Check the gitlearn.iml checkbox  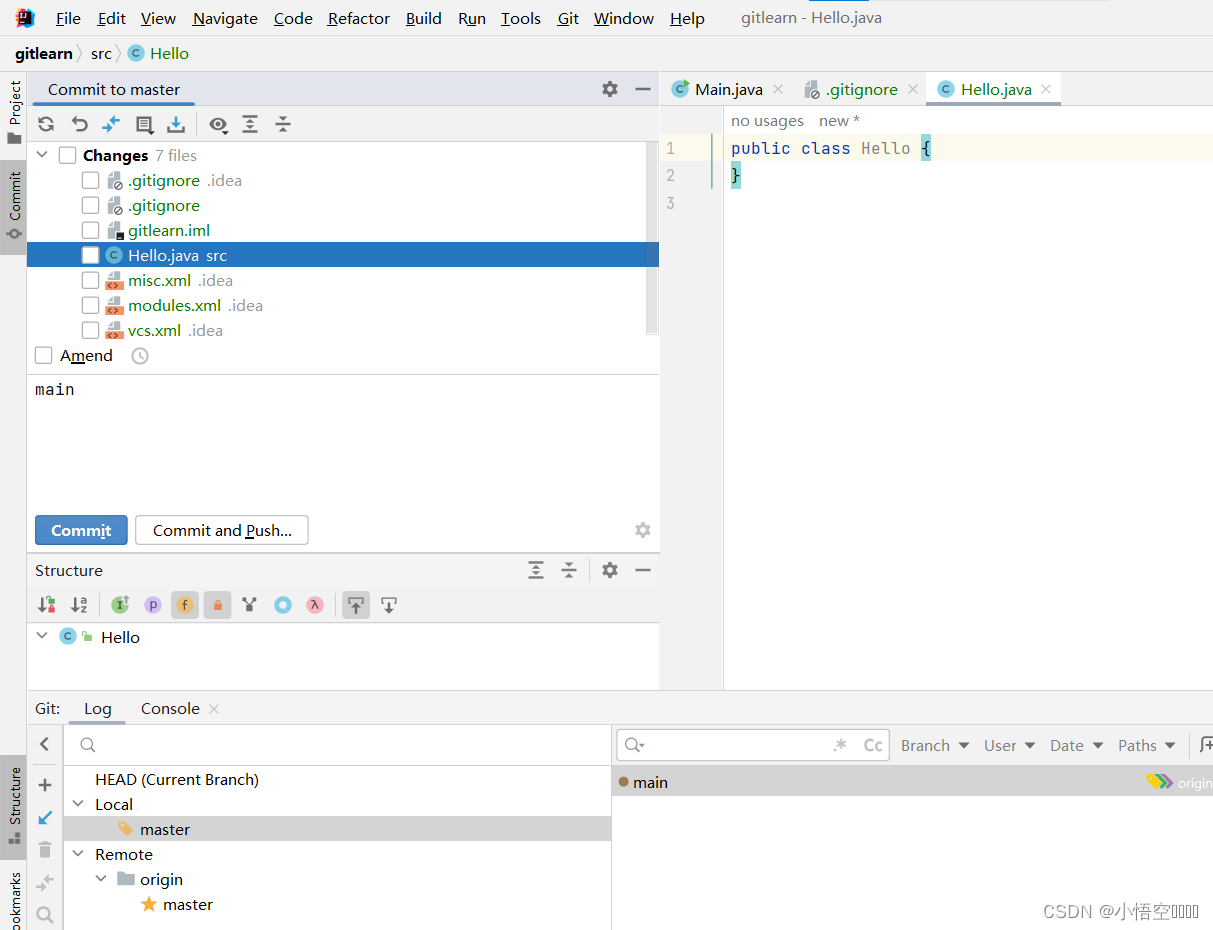90,230
